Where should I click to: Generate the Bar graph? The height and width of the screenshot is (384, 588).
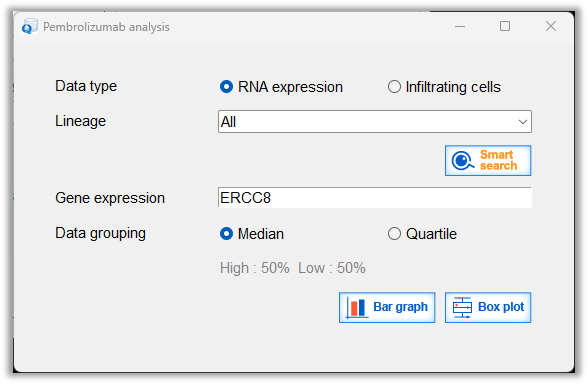tap(387, 308)
